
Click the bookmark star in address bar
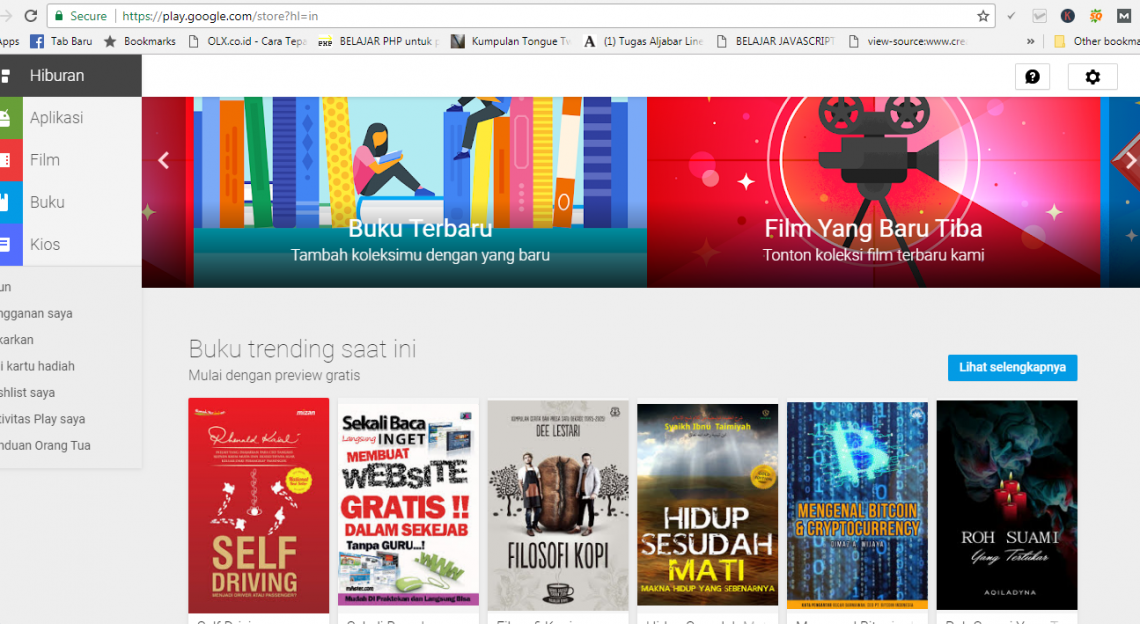pos(983,16)
